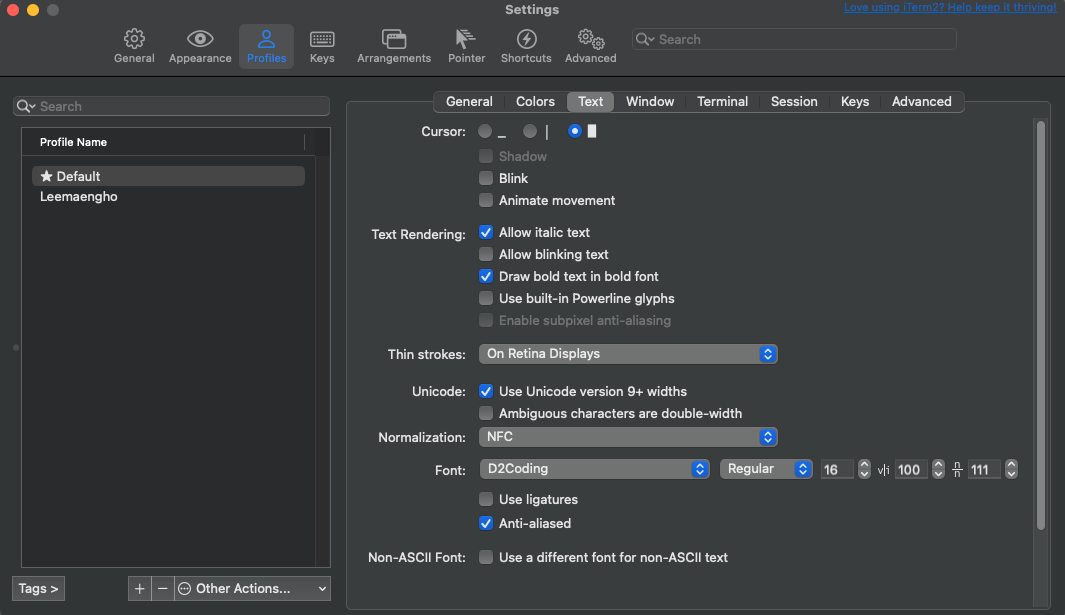Click the vertical spacing stepper

(x=1011, y=469)
